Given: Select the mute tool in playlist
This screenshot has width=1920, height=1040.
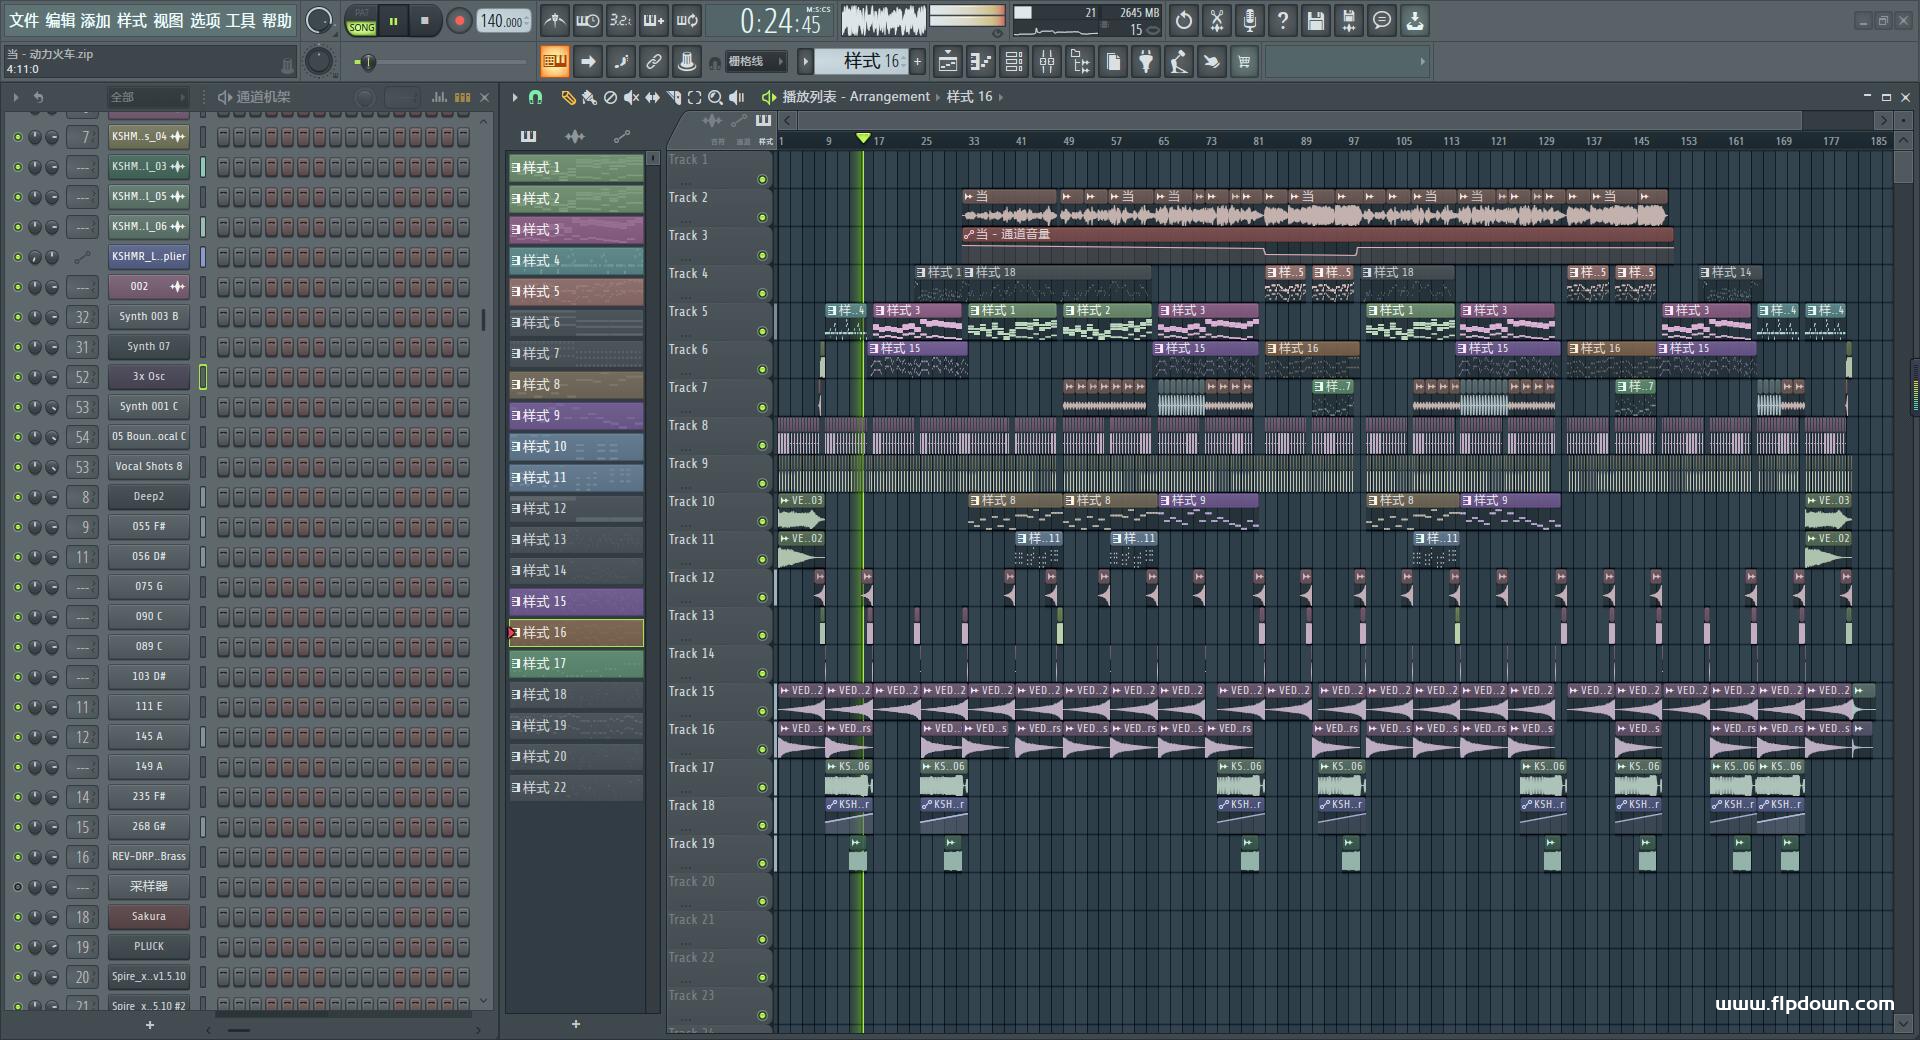Looking at the screenshot, I should click(x=631, y=97).
